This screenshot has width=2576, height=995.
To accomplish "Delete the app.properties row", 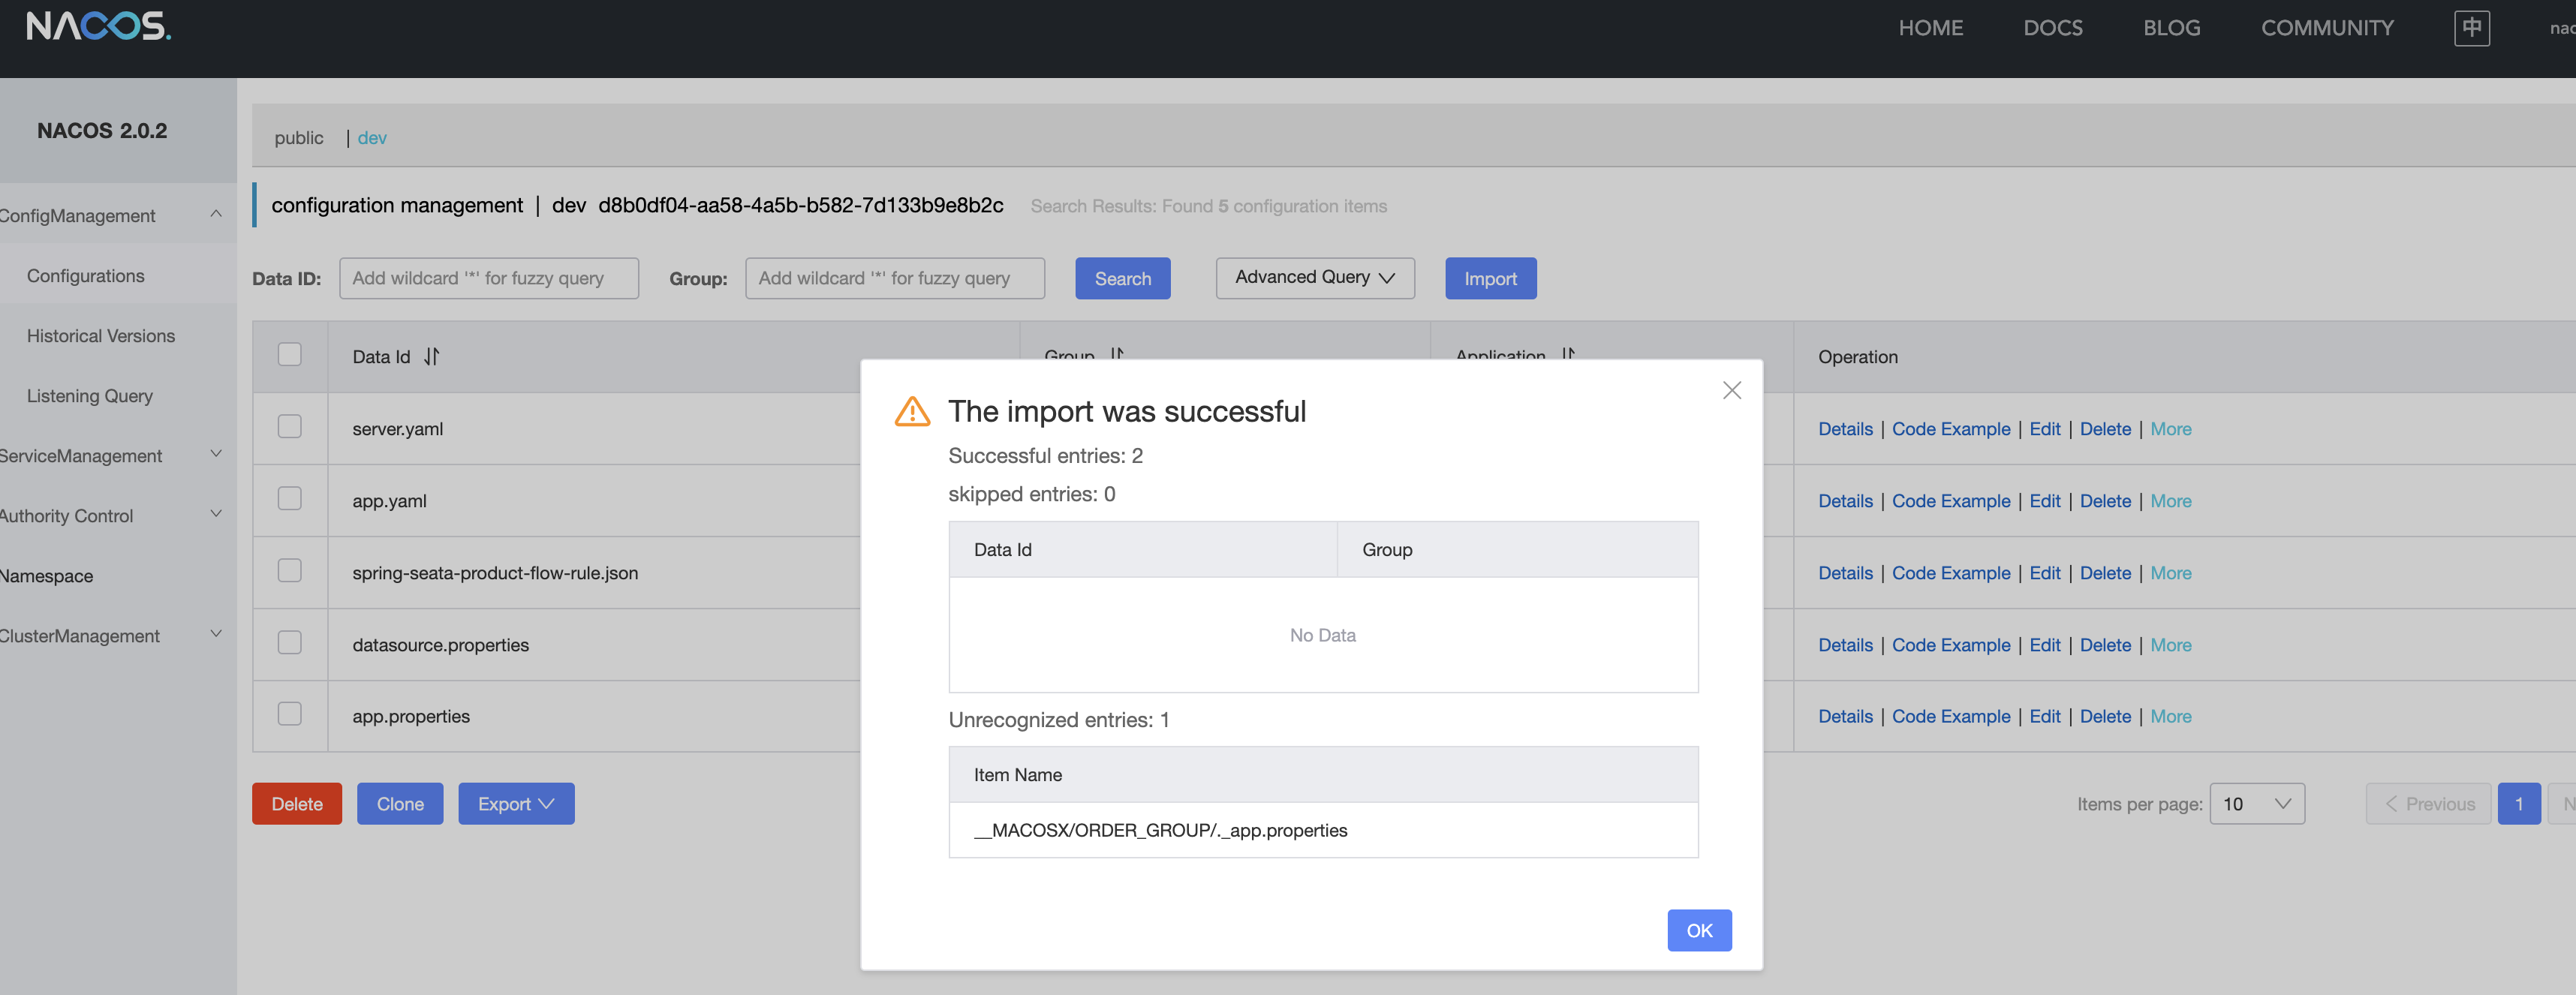I will tap(2105, 716).
